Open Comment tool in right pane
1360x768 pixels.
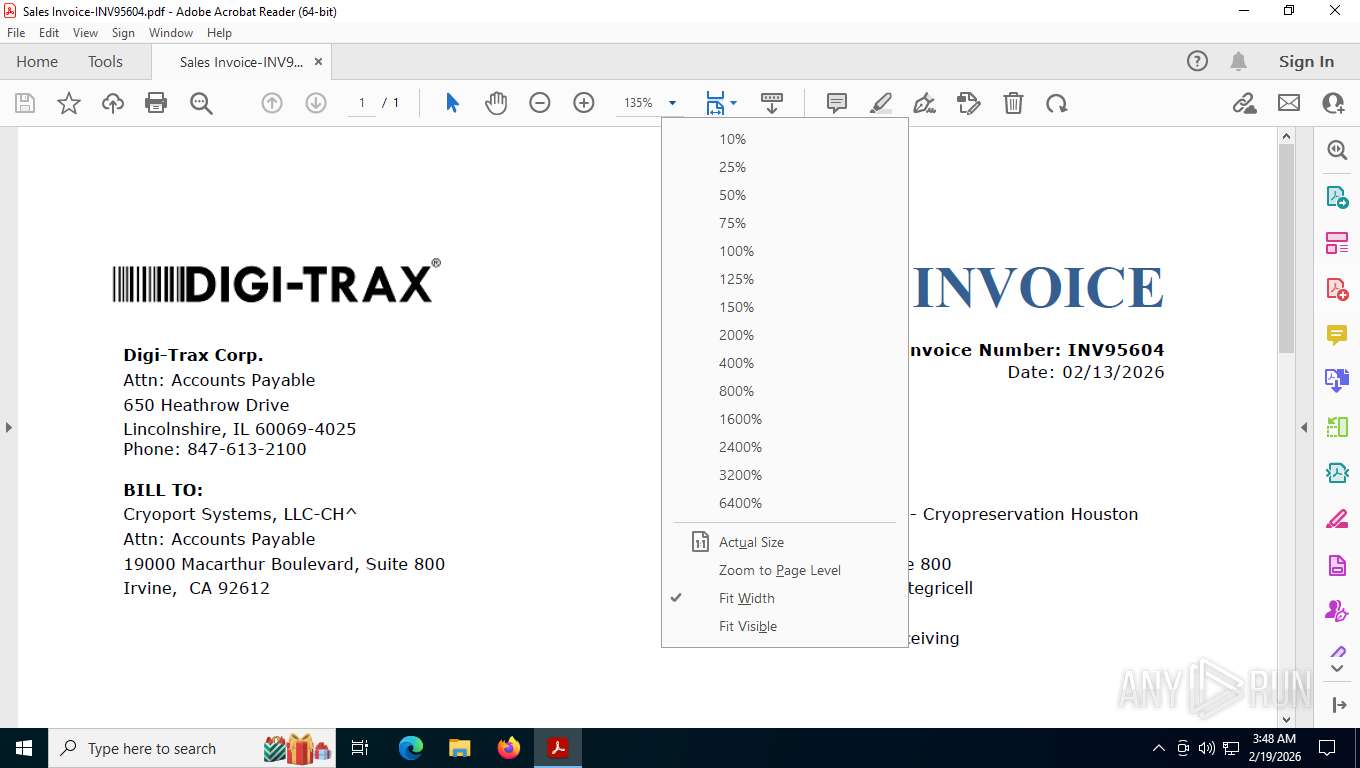1337,335
